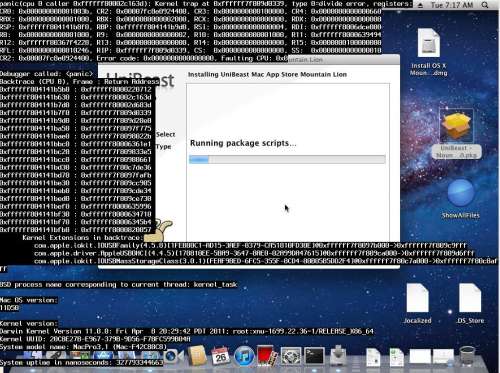
Task: Select the Installer app icon in Dock
Action: tap(339, 356)
